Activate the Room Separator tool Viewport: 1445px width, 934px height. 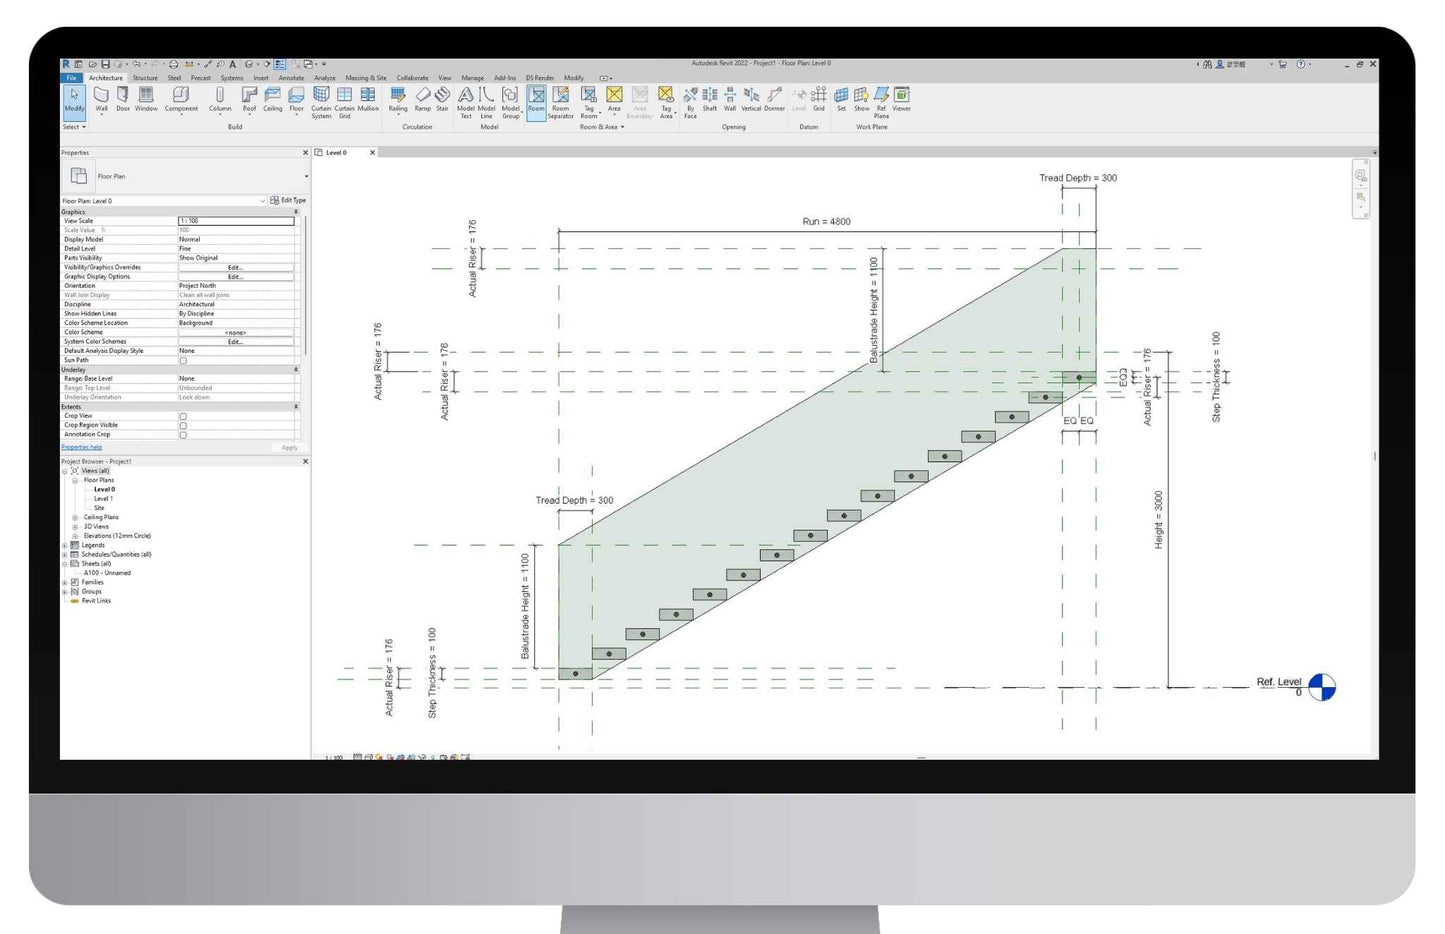560,99
